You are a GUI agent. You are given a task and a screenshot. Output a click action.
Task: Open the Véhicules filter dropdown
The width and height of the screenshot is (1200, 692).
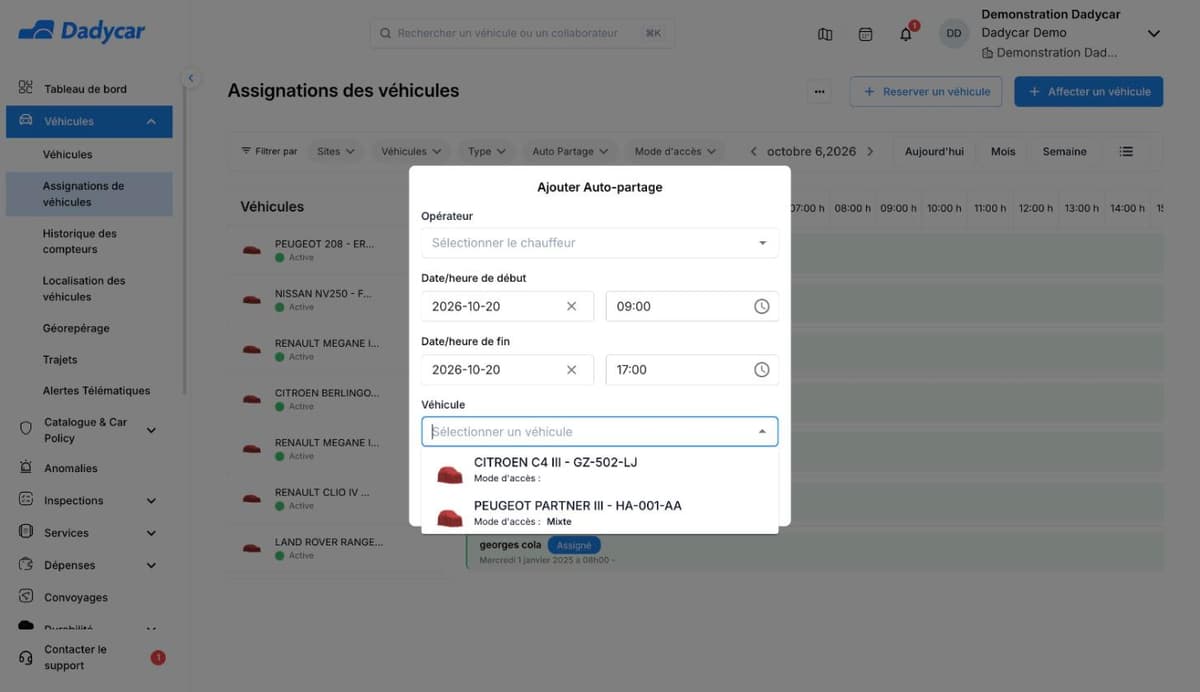(x=411, y=151)
